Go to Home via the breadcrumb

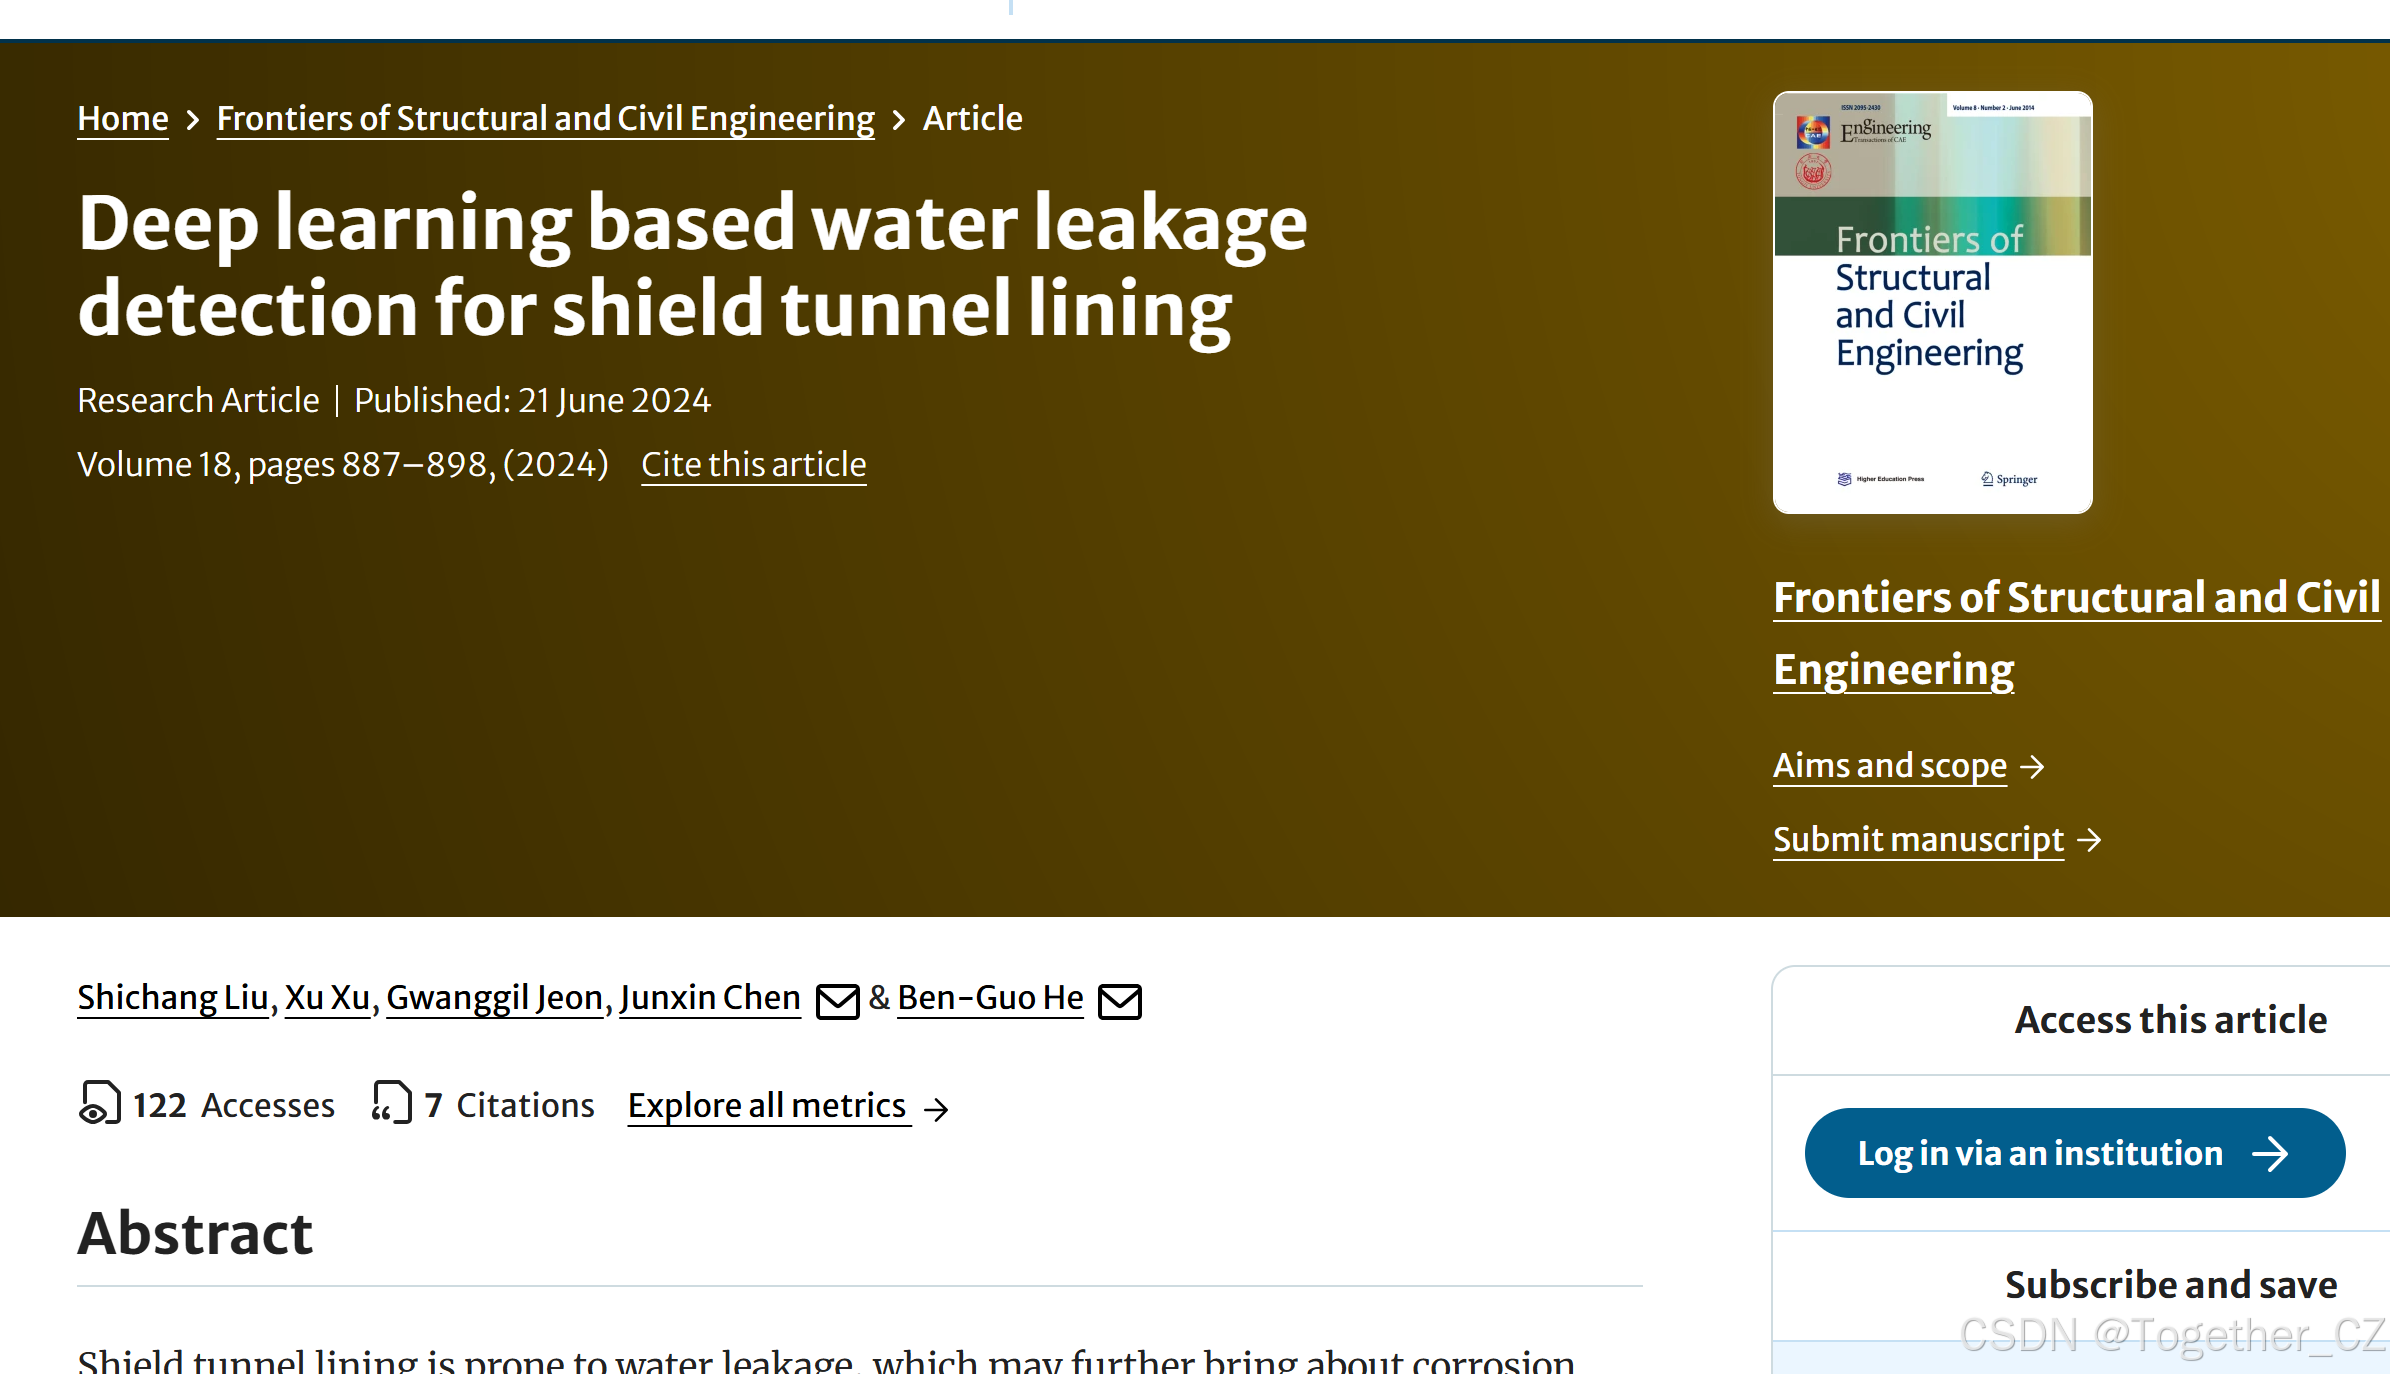122,118
